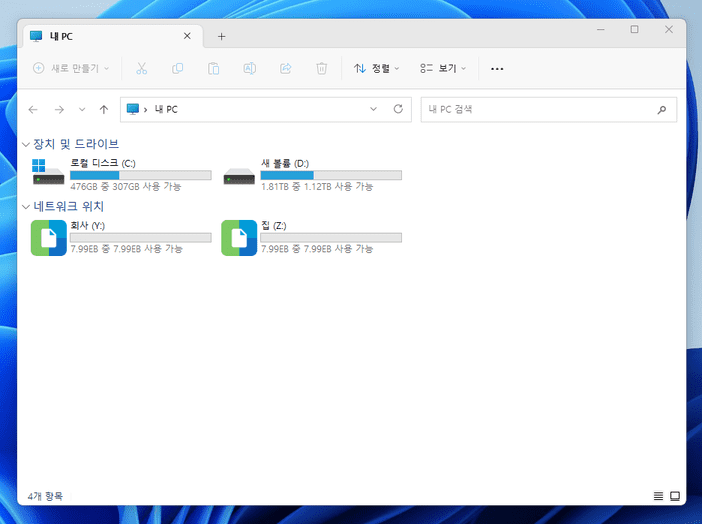Click the 장치 및 드라이브 heading
The height and width of the screenshot is (524, 702).
[x=76, y=144]
